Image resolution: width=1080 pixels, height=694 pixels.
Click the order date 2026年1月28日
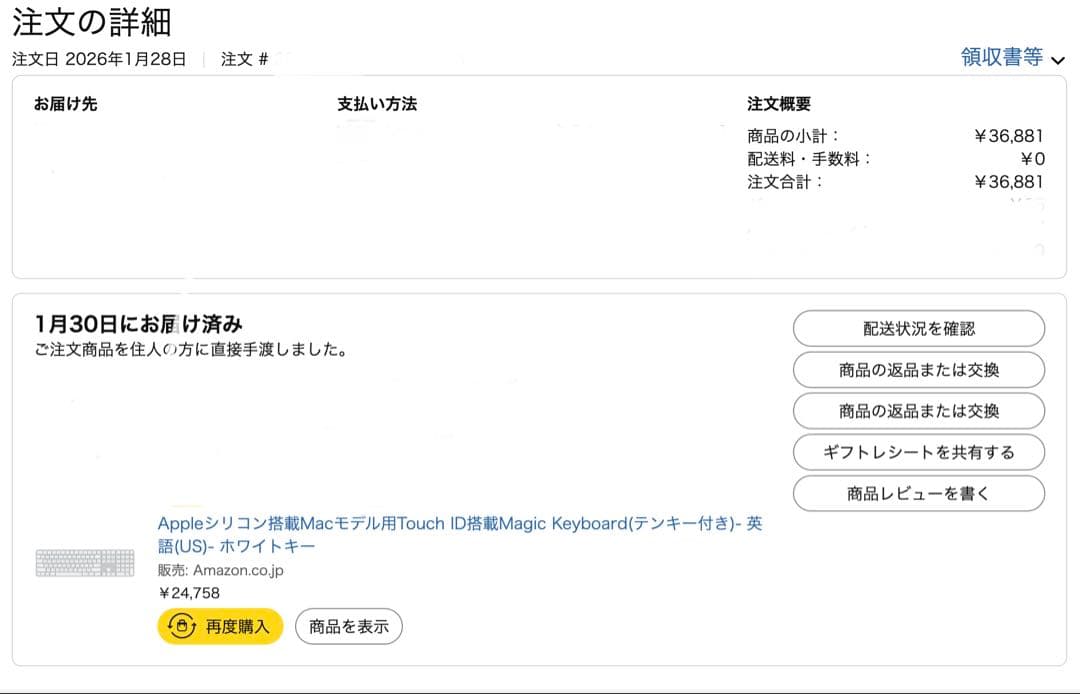125,59
